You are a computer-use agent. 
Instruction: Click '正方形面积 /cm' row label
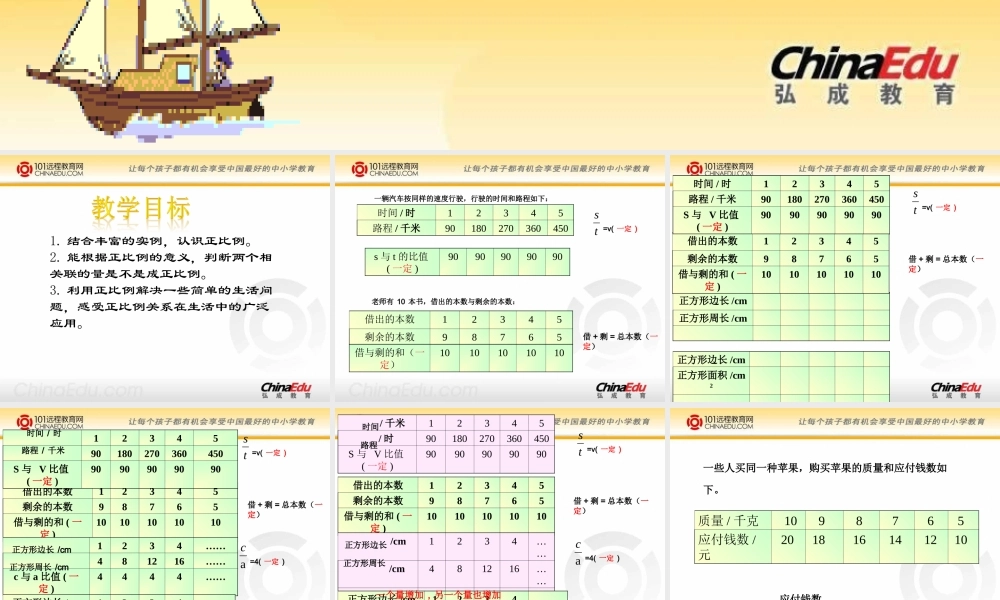711,378
